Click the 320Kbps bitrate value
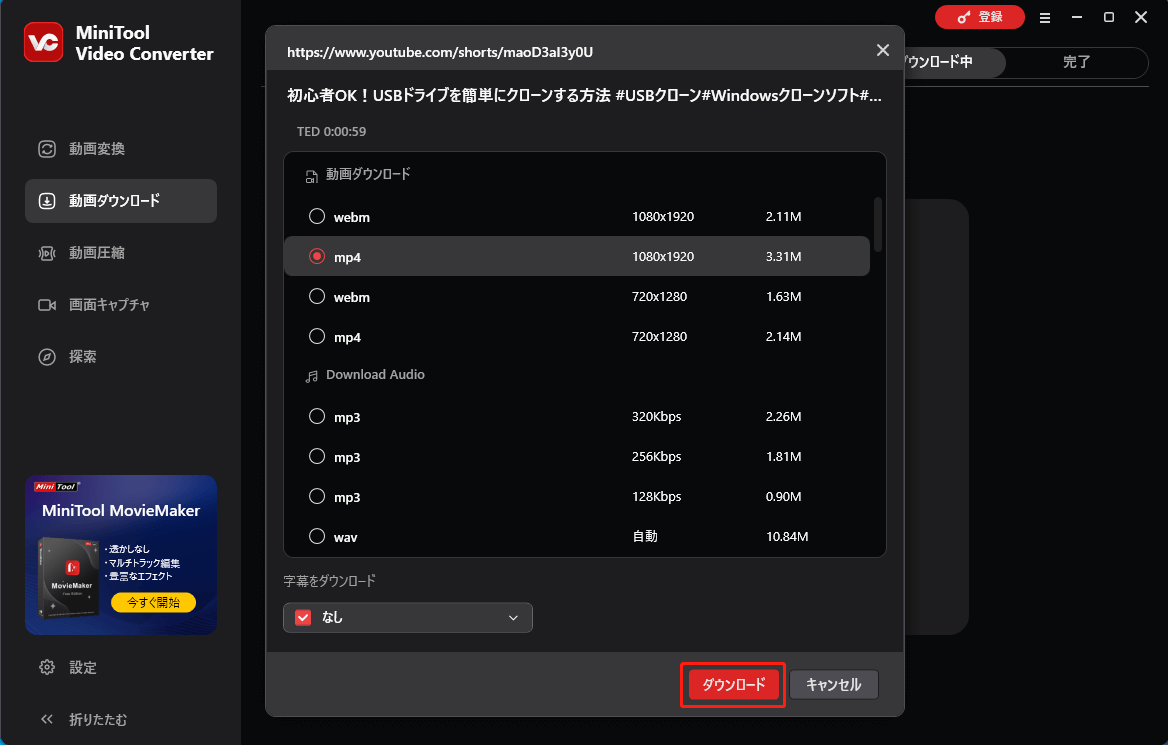This screenshot has height=745, width=1168. pyautogui.click(x=656, y=416)
